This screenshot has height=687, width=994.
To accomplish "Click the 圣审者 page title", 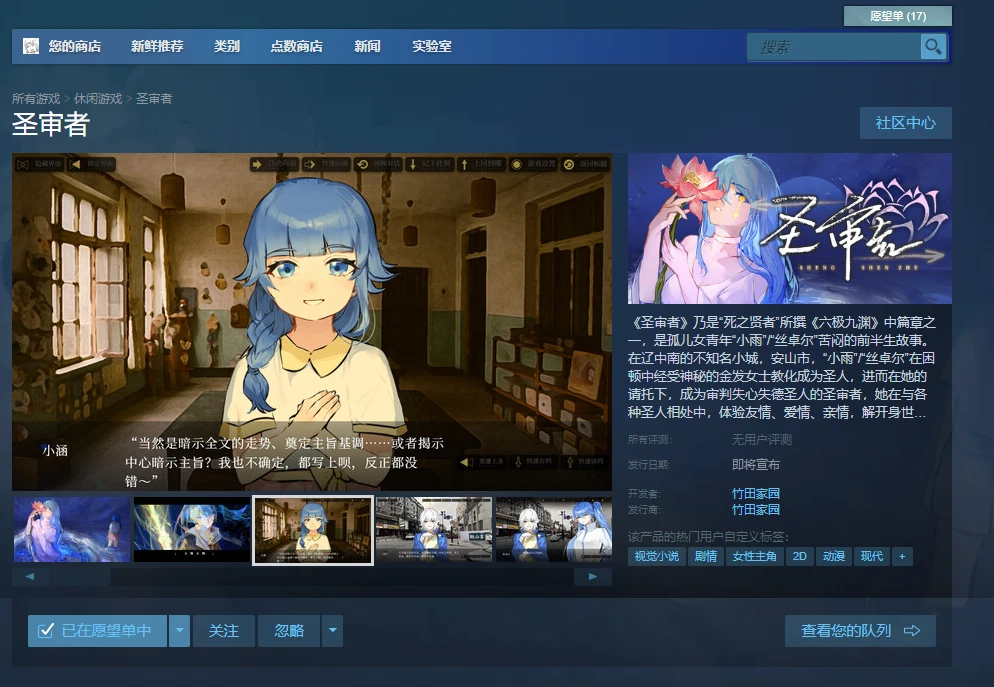I will pos(51,124).
